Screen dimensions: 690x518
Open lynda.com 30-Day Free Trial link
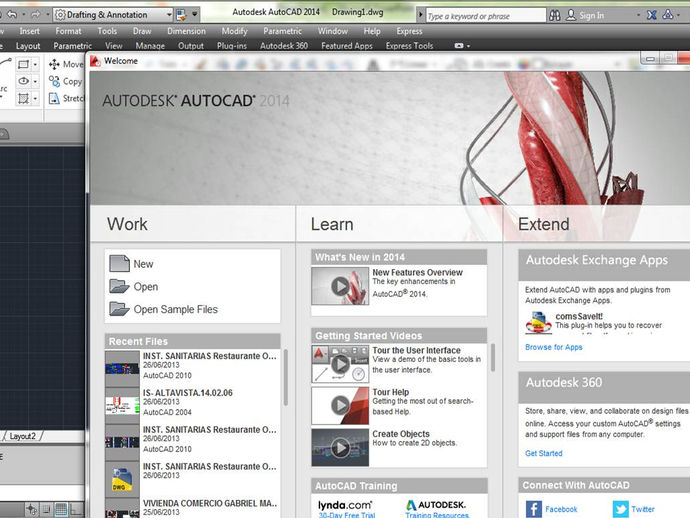[x=347, y=515]
